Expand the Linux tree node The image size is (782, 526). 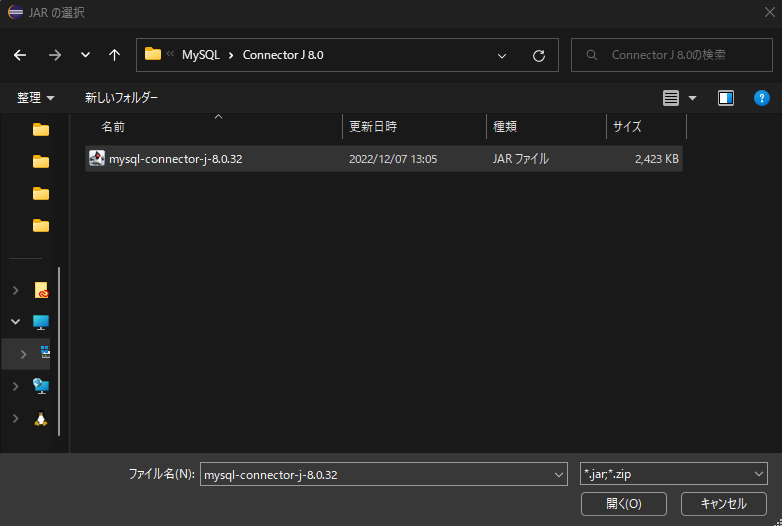[15, 418]
